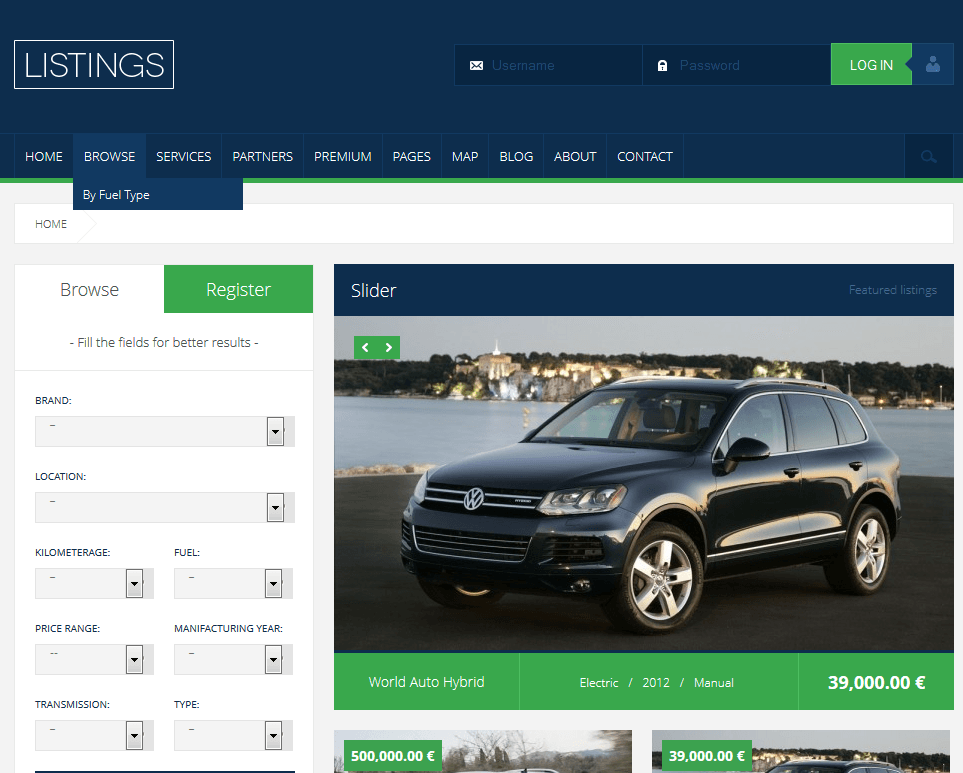The width and height of the screenshot is (963, 773).
Task: Open the ABOUT menu item
Action: tap(575, 157)
